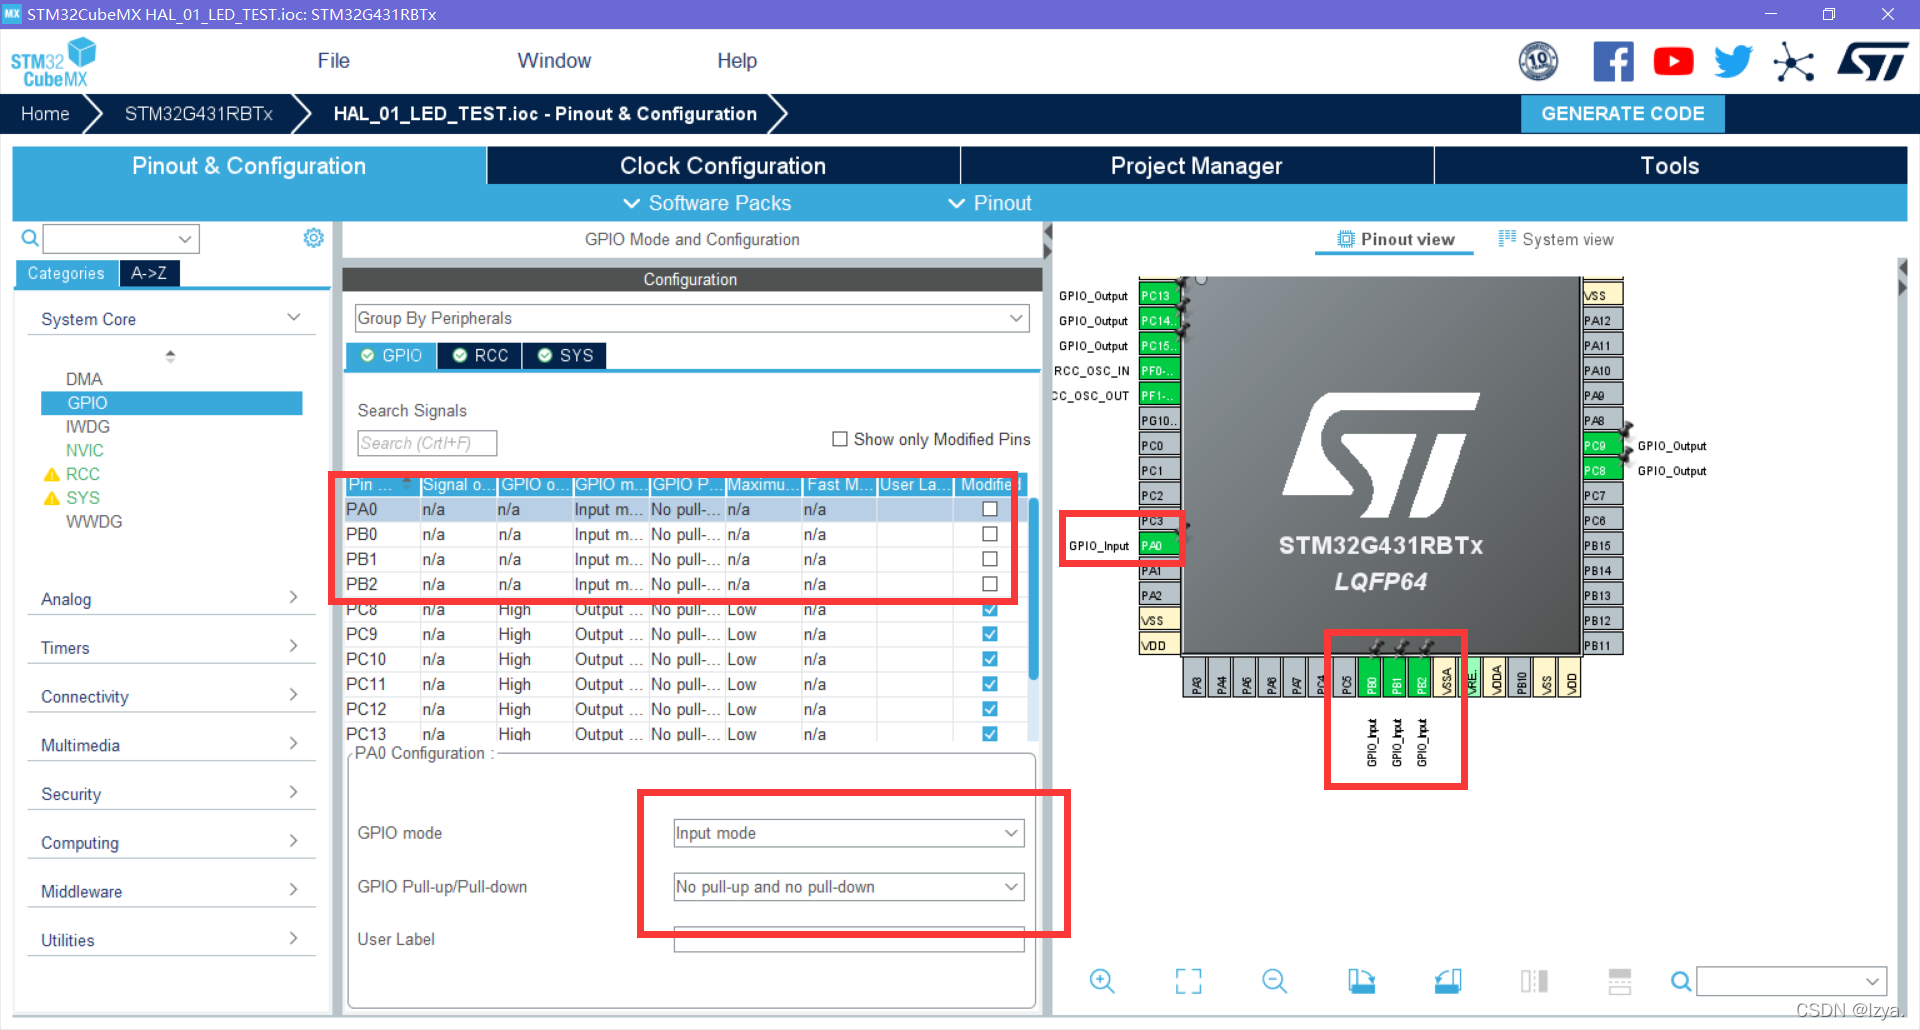Open the Twitter bird icon link
This screenshot has width=1920, height=1030.
[1733, 62]
